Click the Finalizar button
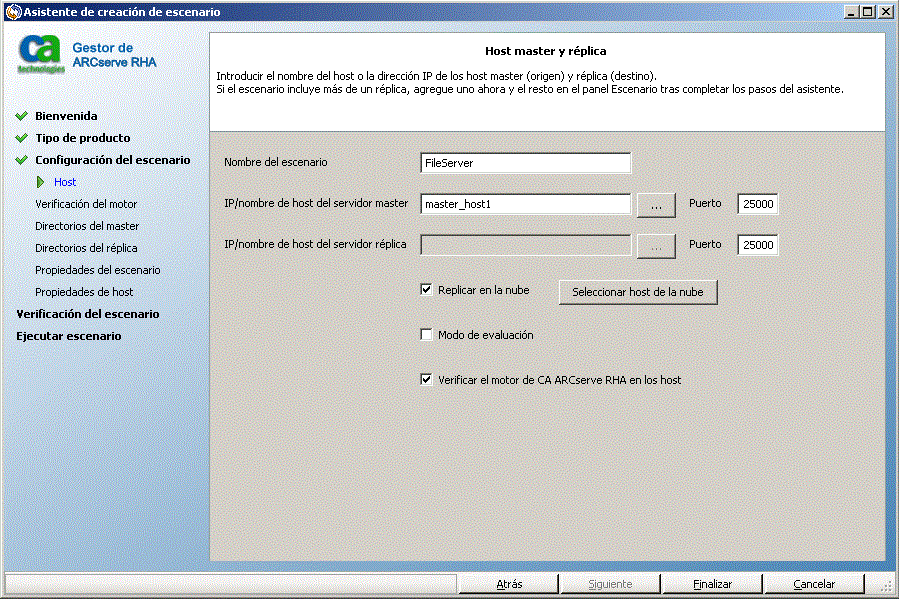Screen dimensions: 899x600 (711, 583)
